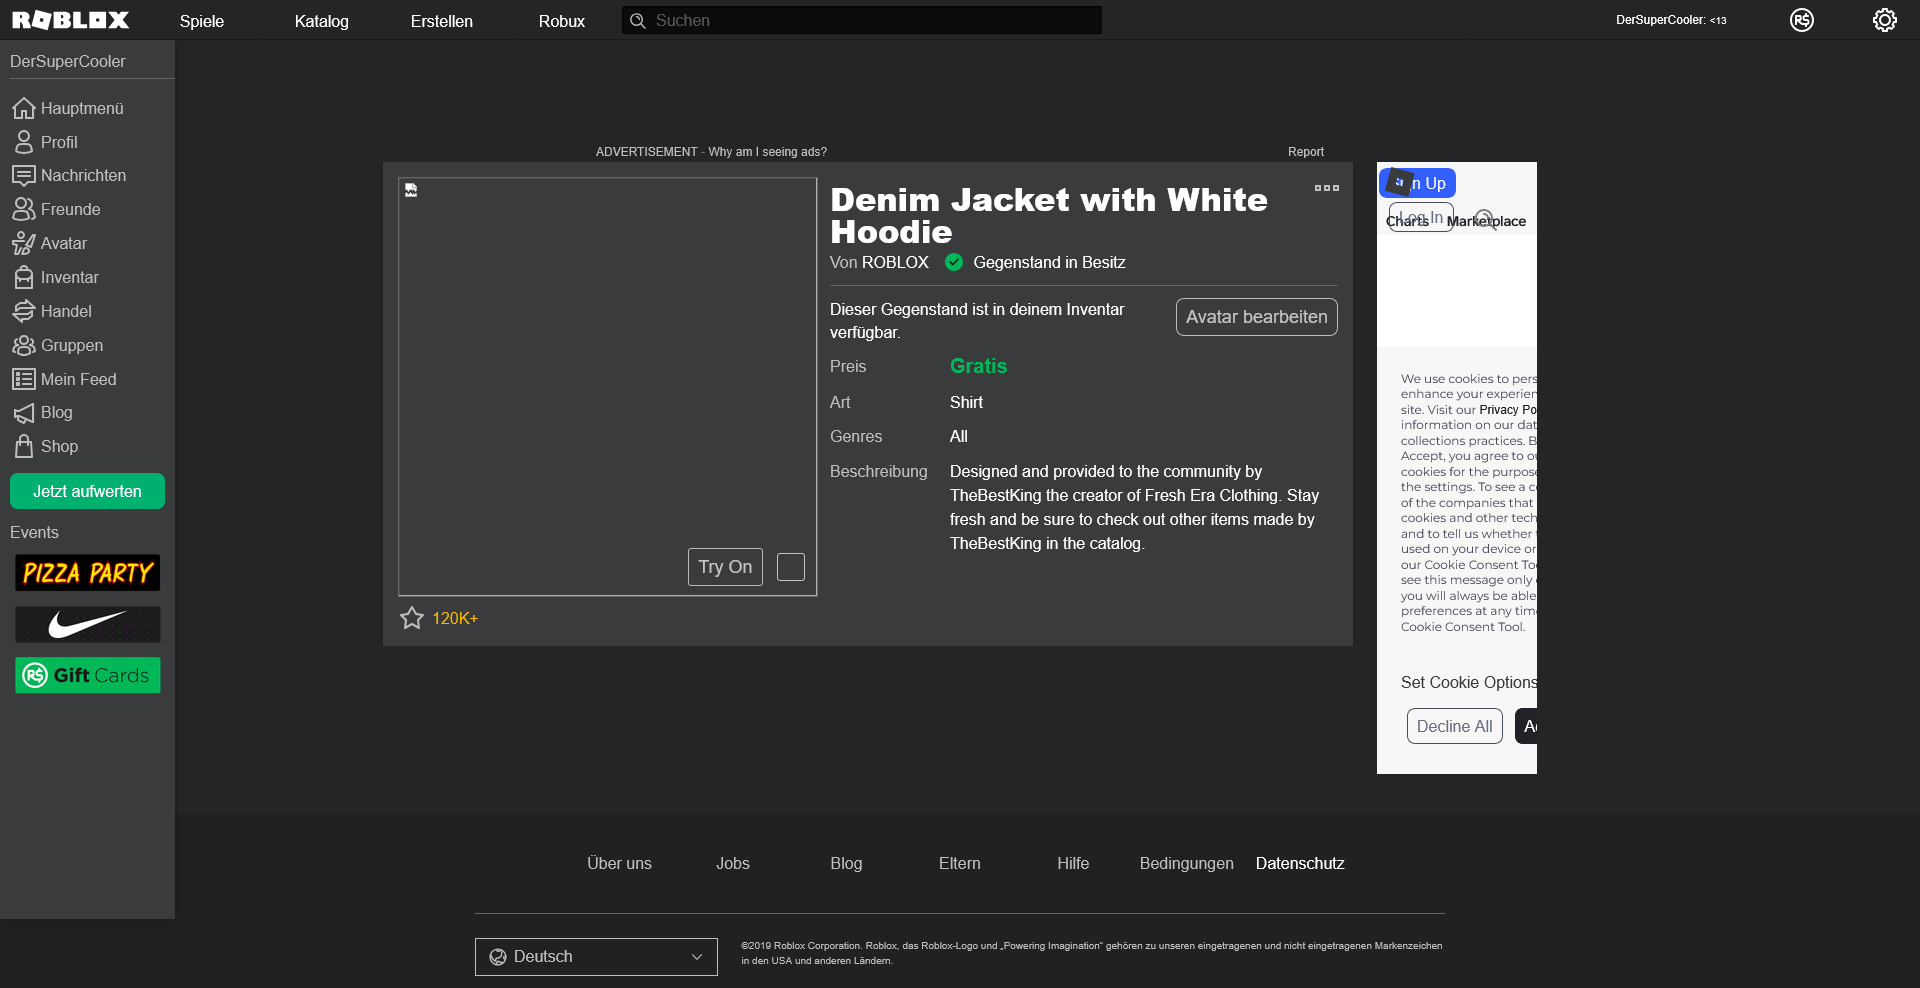The height and width of the screenshot is (988, 1920).
Task: Open Nachrichten messages in sidebar
Action: 83,175
